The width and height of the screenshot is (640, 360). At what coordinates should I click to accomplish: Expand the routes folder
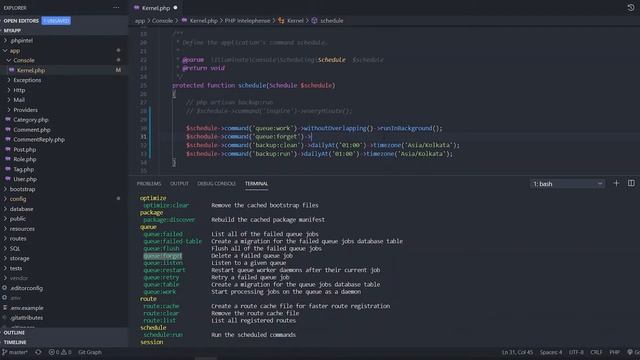(5, 238)
